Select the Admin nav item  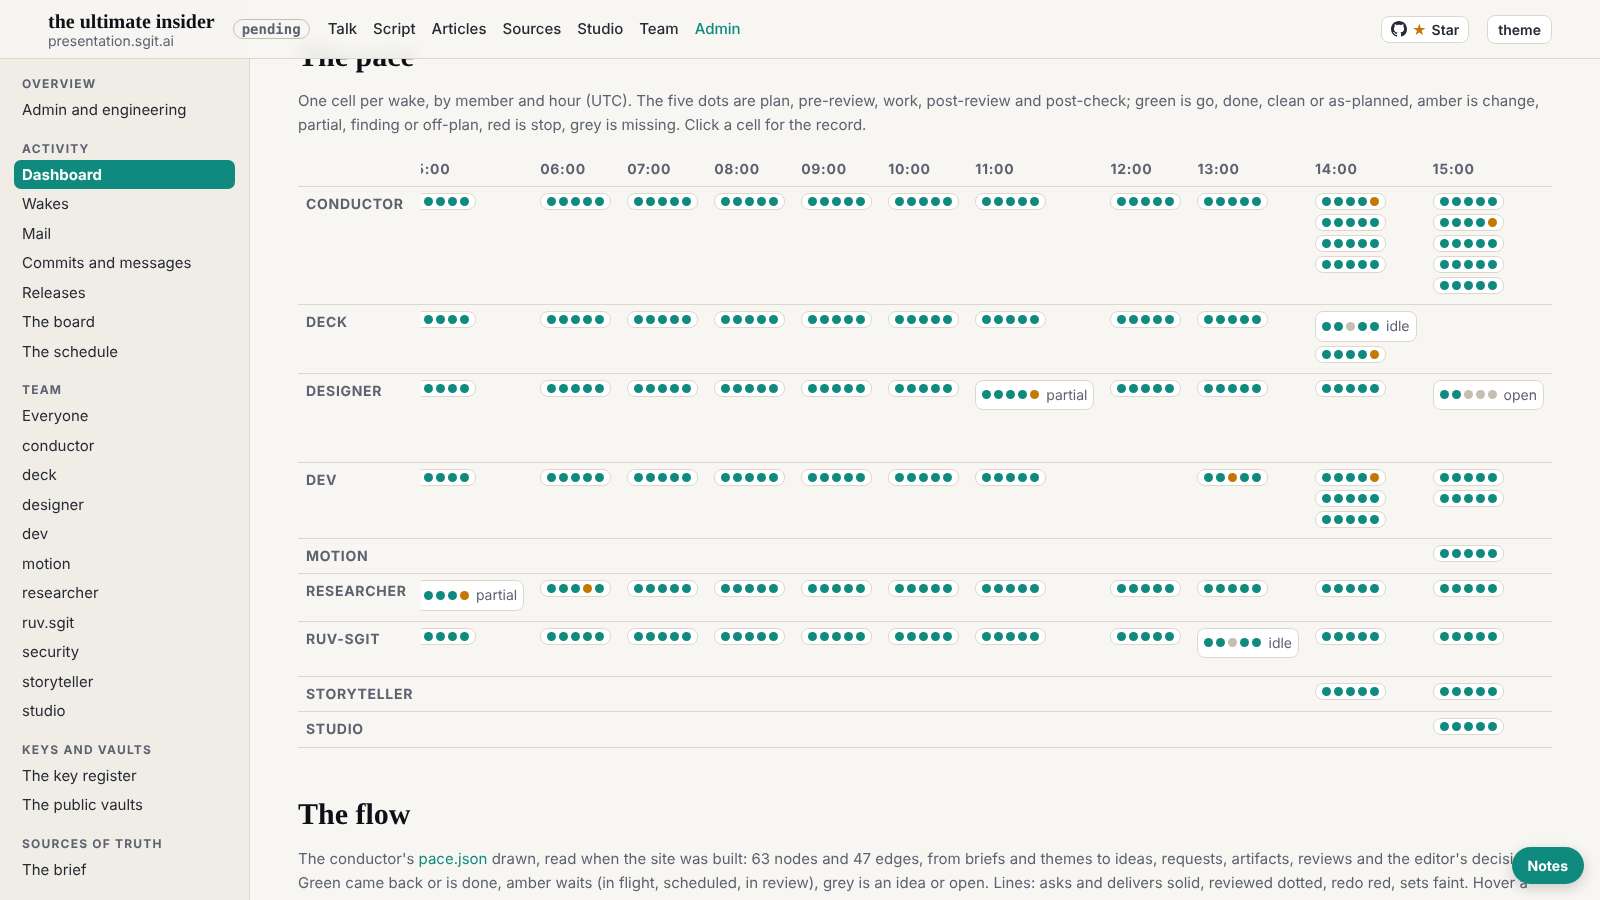pos(718,29)
